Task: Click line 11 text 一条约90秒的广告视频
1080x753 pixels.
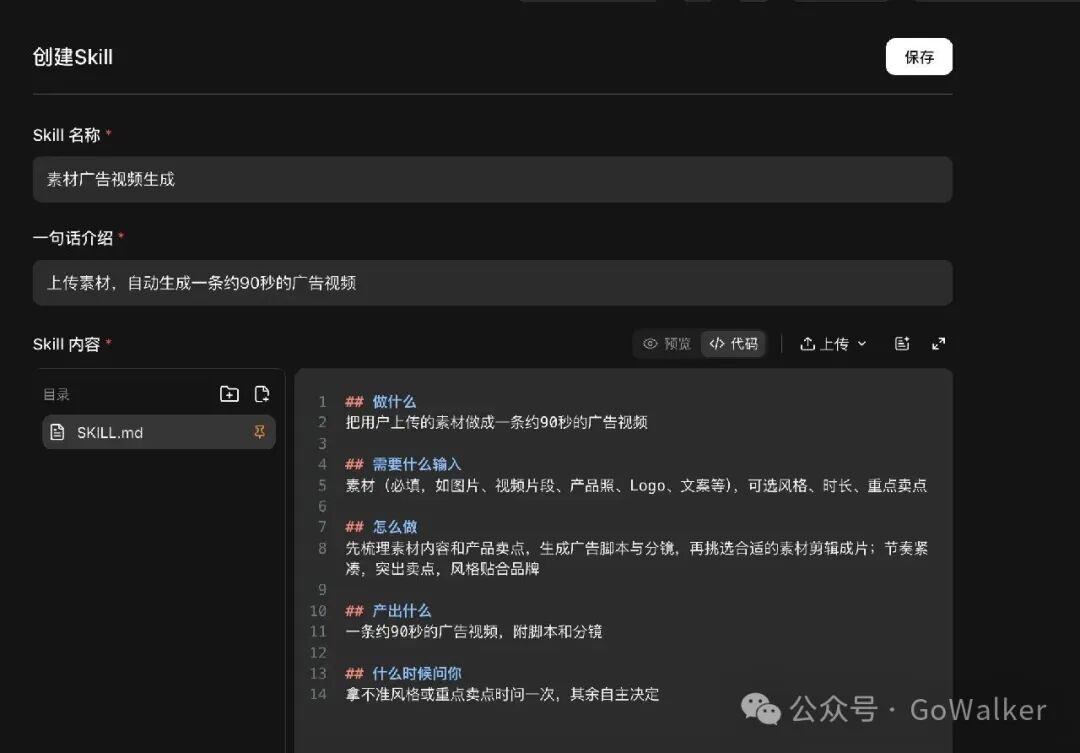Action: [x=473, y=632]
